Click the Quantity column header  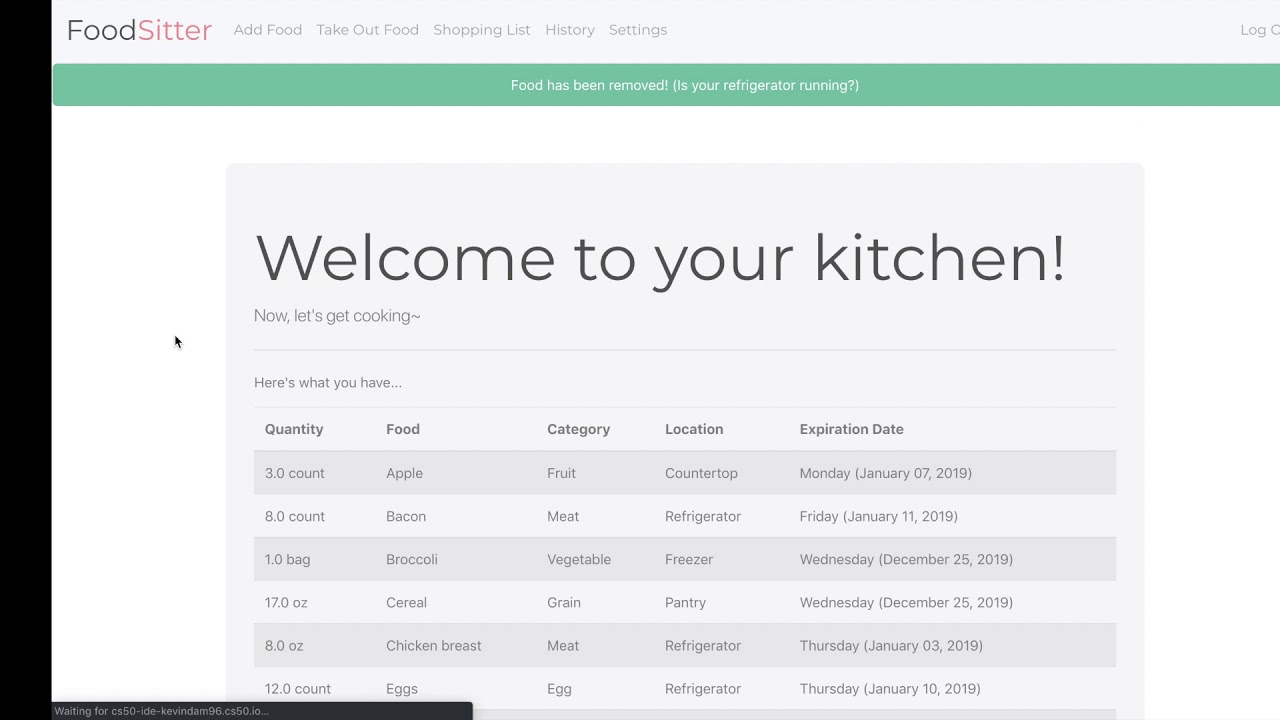point(294,429)
